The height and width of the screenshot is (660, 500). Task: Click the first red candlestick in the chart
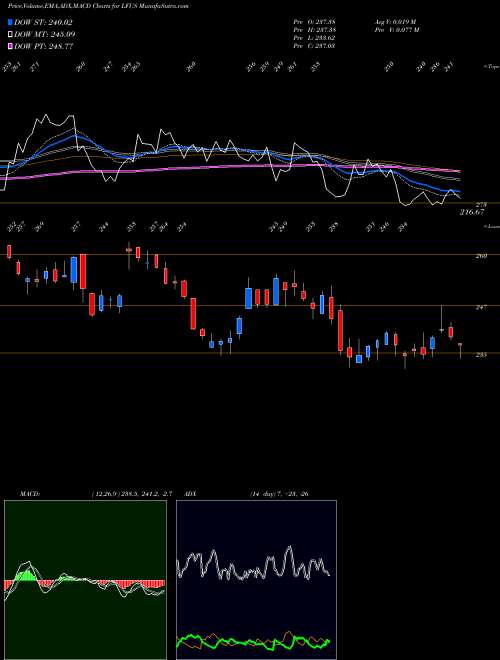pos(9,251)
